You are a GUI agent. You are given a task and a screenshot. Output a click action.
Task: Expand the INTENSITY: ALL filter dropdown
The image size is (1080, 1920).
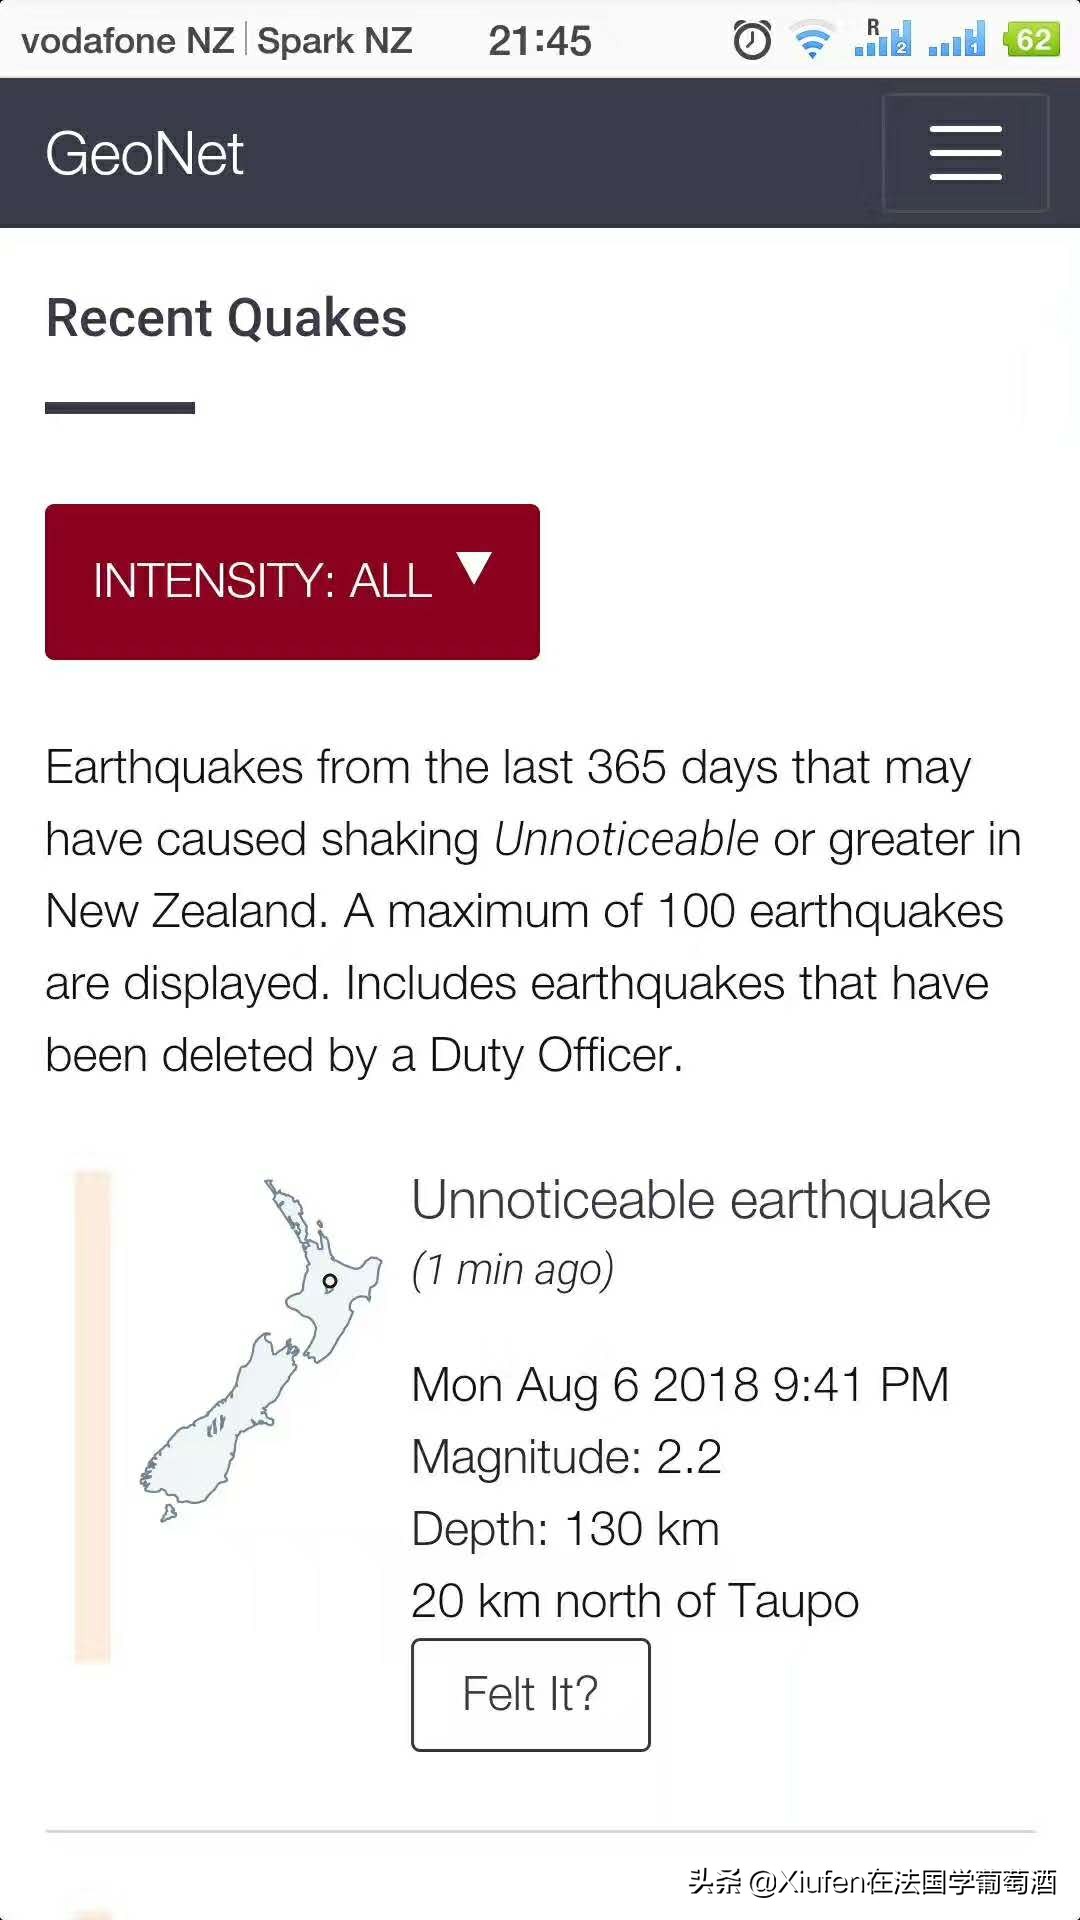[x=292, y=581]
